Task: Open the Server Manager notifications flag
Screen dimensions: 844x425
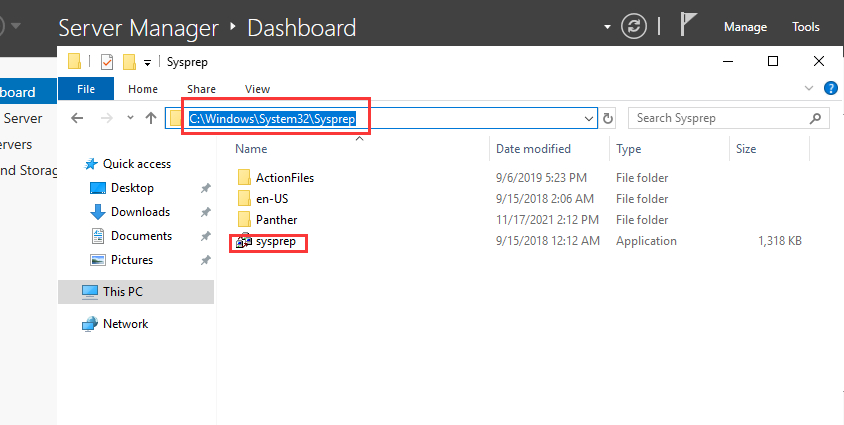Action: [x=688, y=25]
